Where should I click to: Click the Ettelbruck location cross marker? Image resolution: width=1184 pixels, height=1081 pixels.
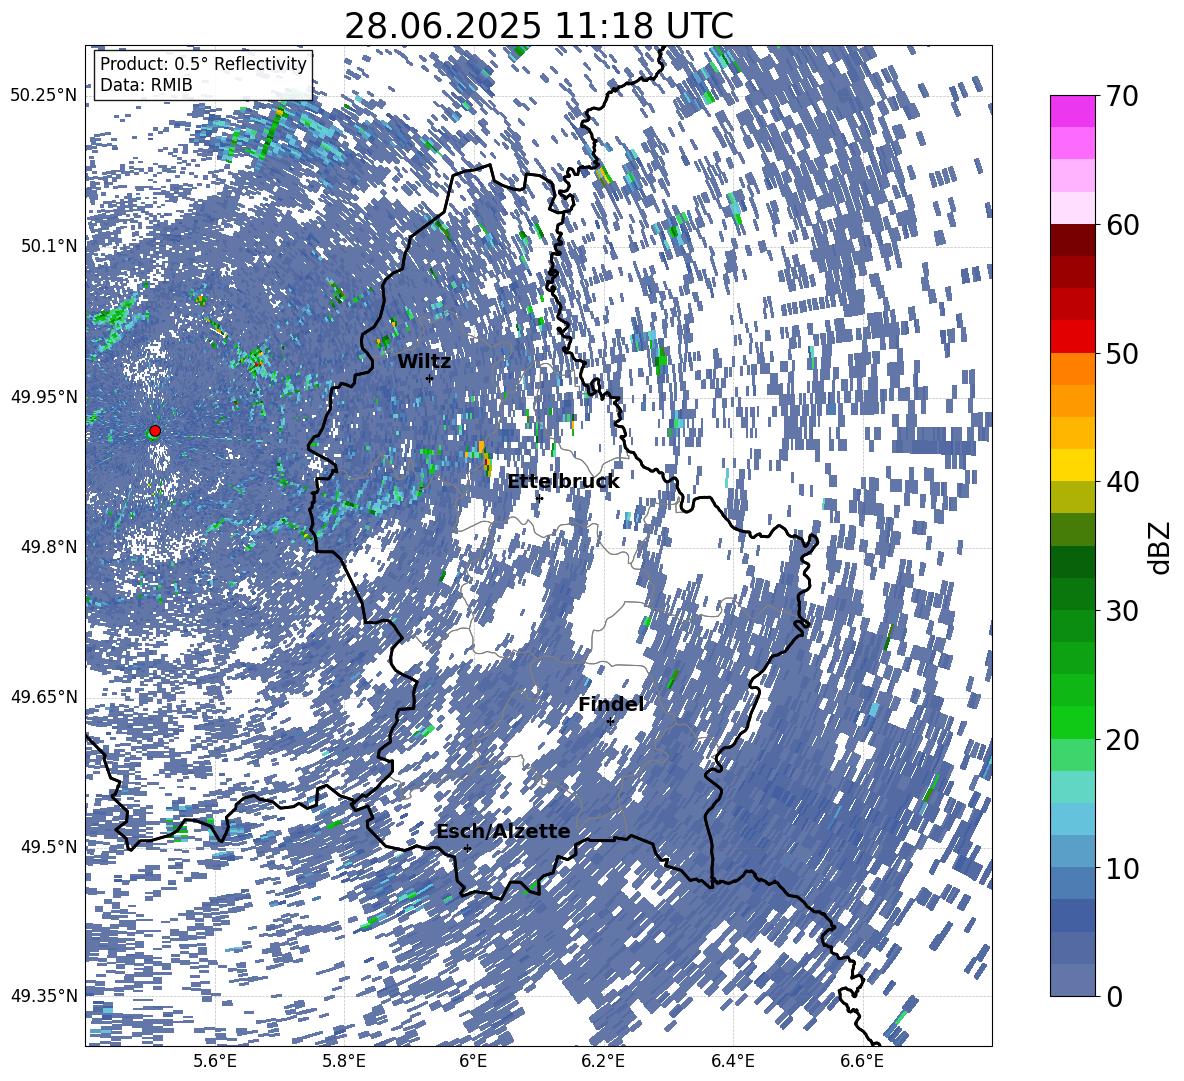(539, 498)
